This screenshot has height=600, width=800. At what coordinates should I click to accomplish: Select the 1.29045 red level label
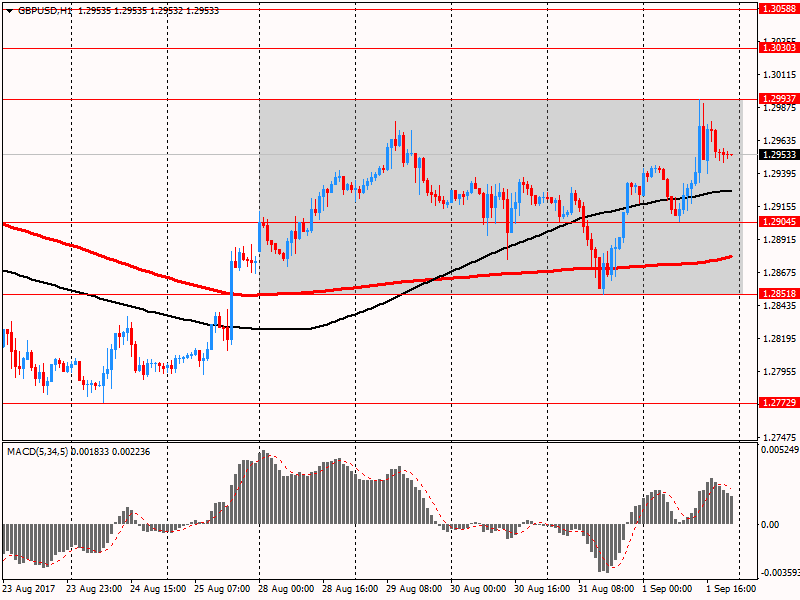click(779, 221)
